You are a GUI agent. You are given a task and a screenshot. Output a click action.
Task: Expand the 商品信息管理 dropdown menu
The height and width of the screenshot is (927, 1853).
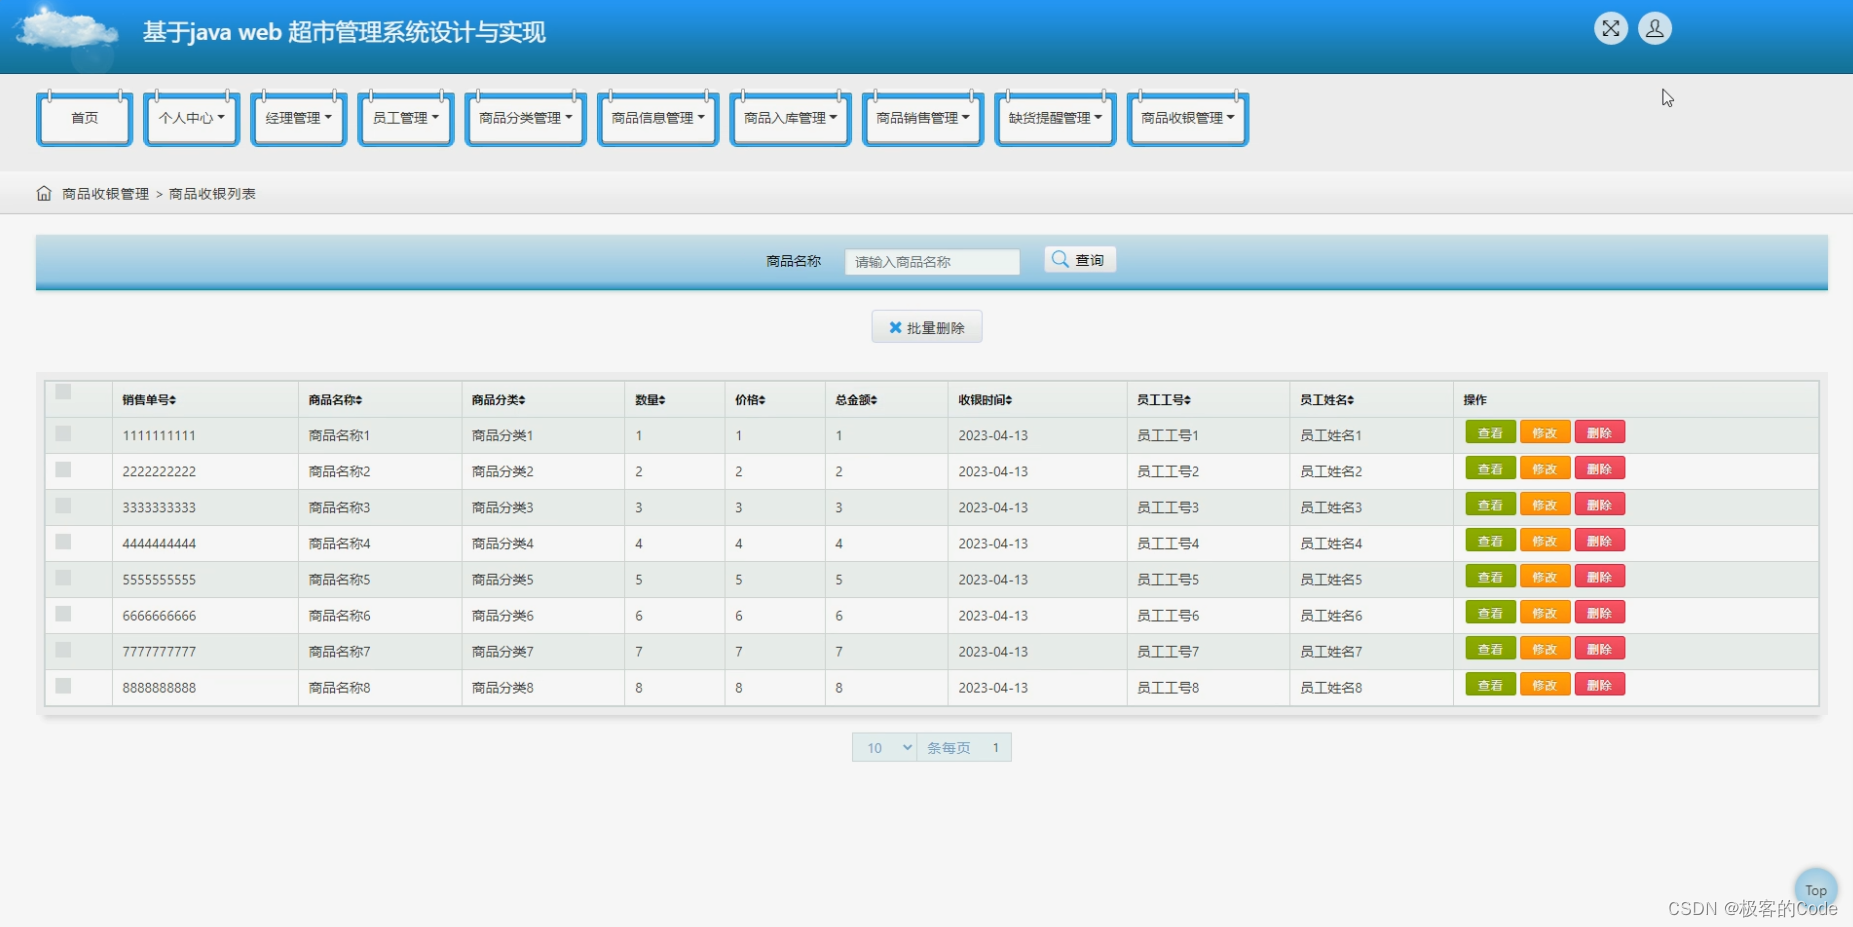coord(658,118)
